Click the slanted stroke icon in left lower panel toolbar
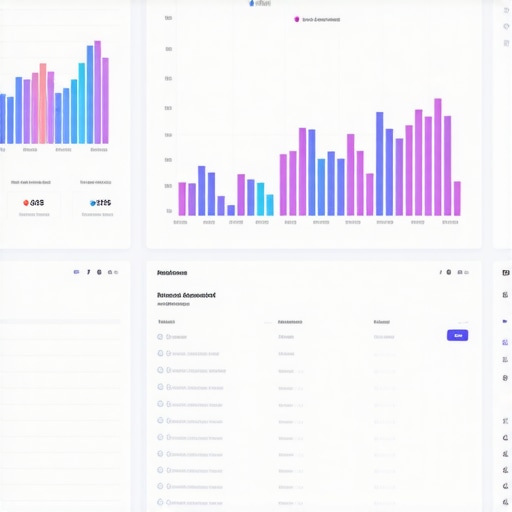Viewport: 512px width, 512px height. tap(88, 272)
